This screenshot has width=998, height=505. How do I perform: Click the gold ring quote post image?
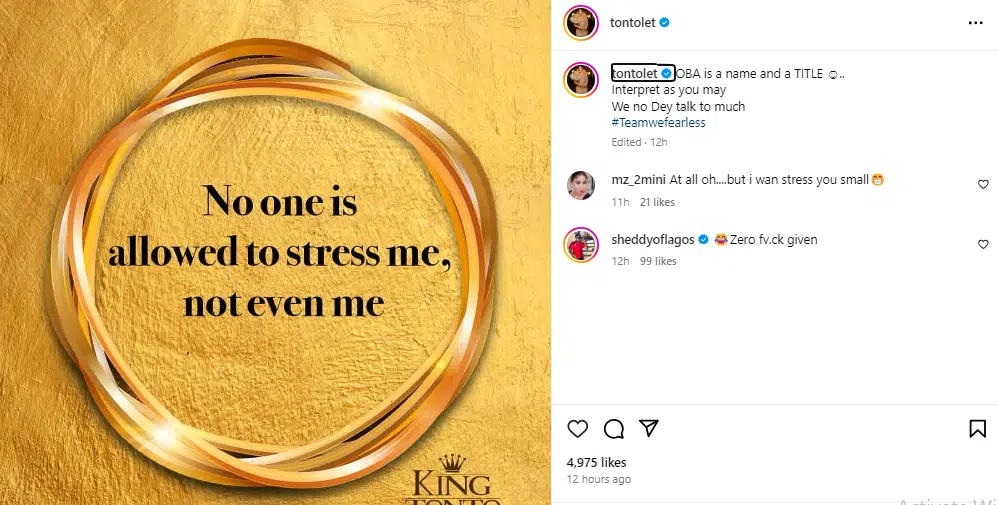[x=275, y=252]
